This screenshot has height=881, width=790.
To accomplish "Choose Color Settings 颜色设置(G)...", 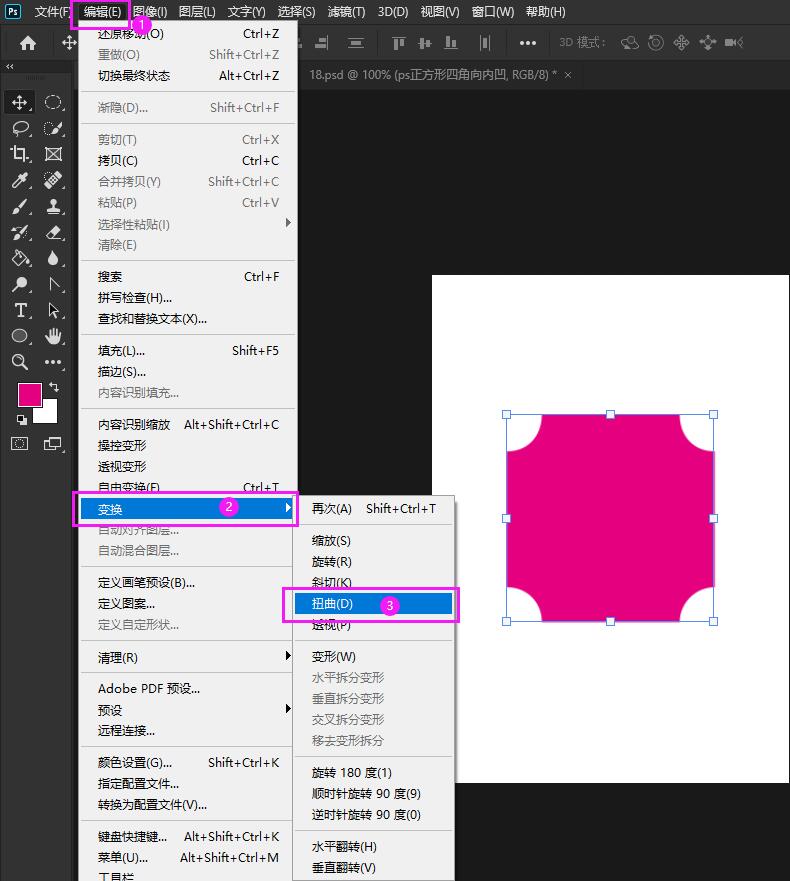I will [188, 762].
